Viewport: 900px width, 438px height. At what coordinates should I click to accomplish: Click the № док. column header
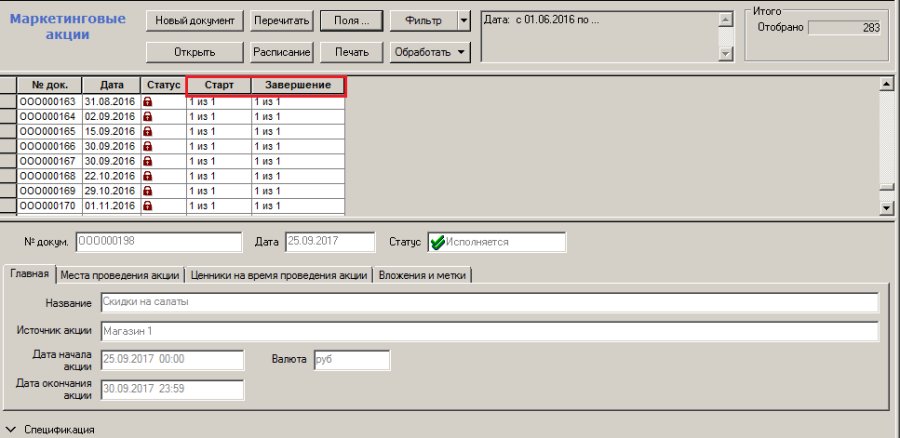(x=49, y=85)
